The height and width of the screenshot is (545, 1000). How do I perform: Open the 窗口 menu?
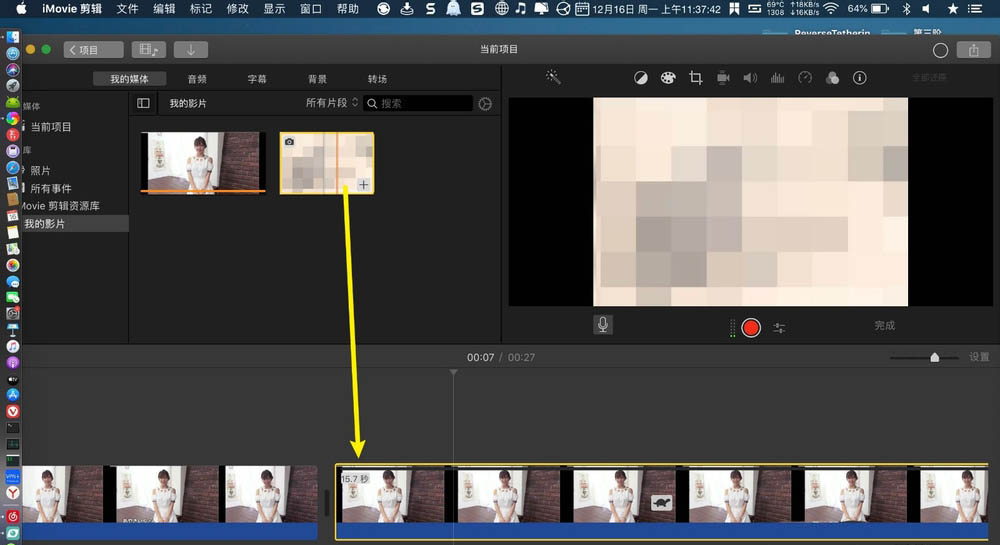(311, 9)
